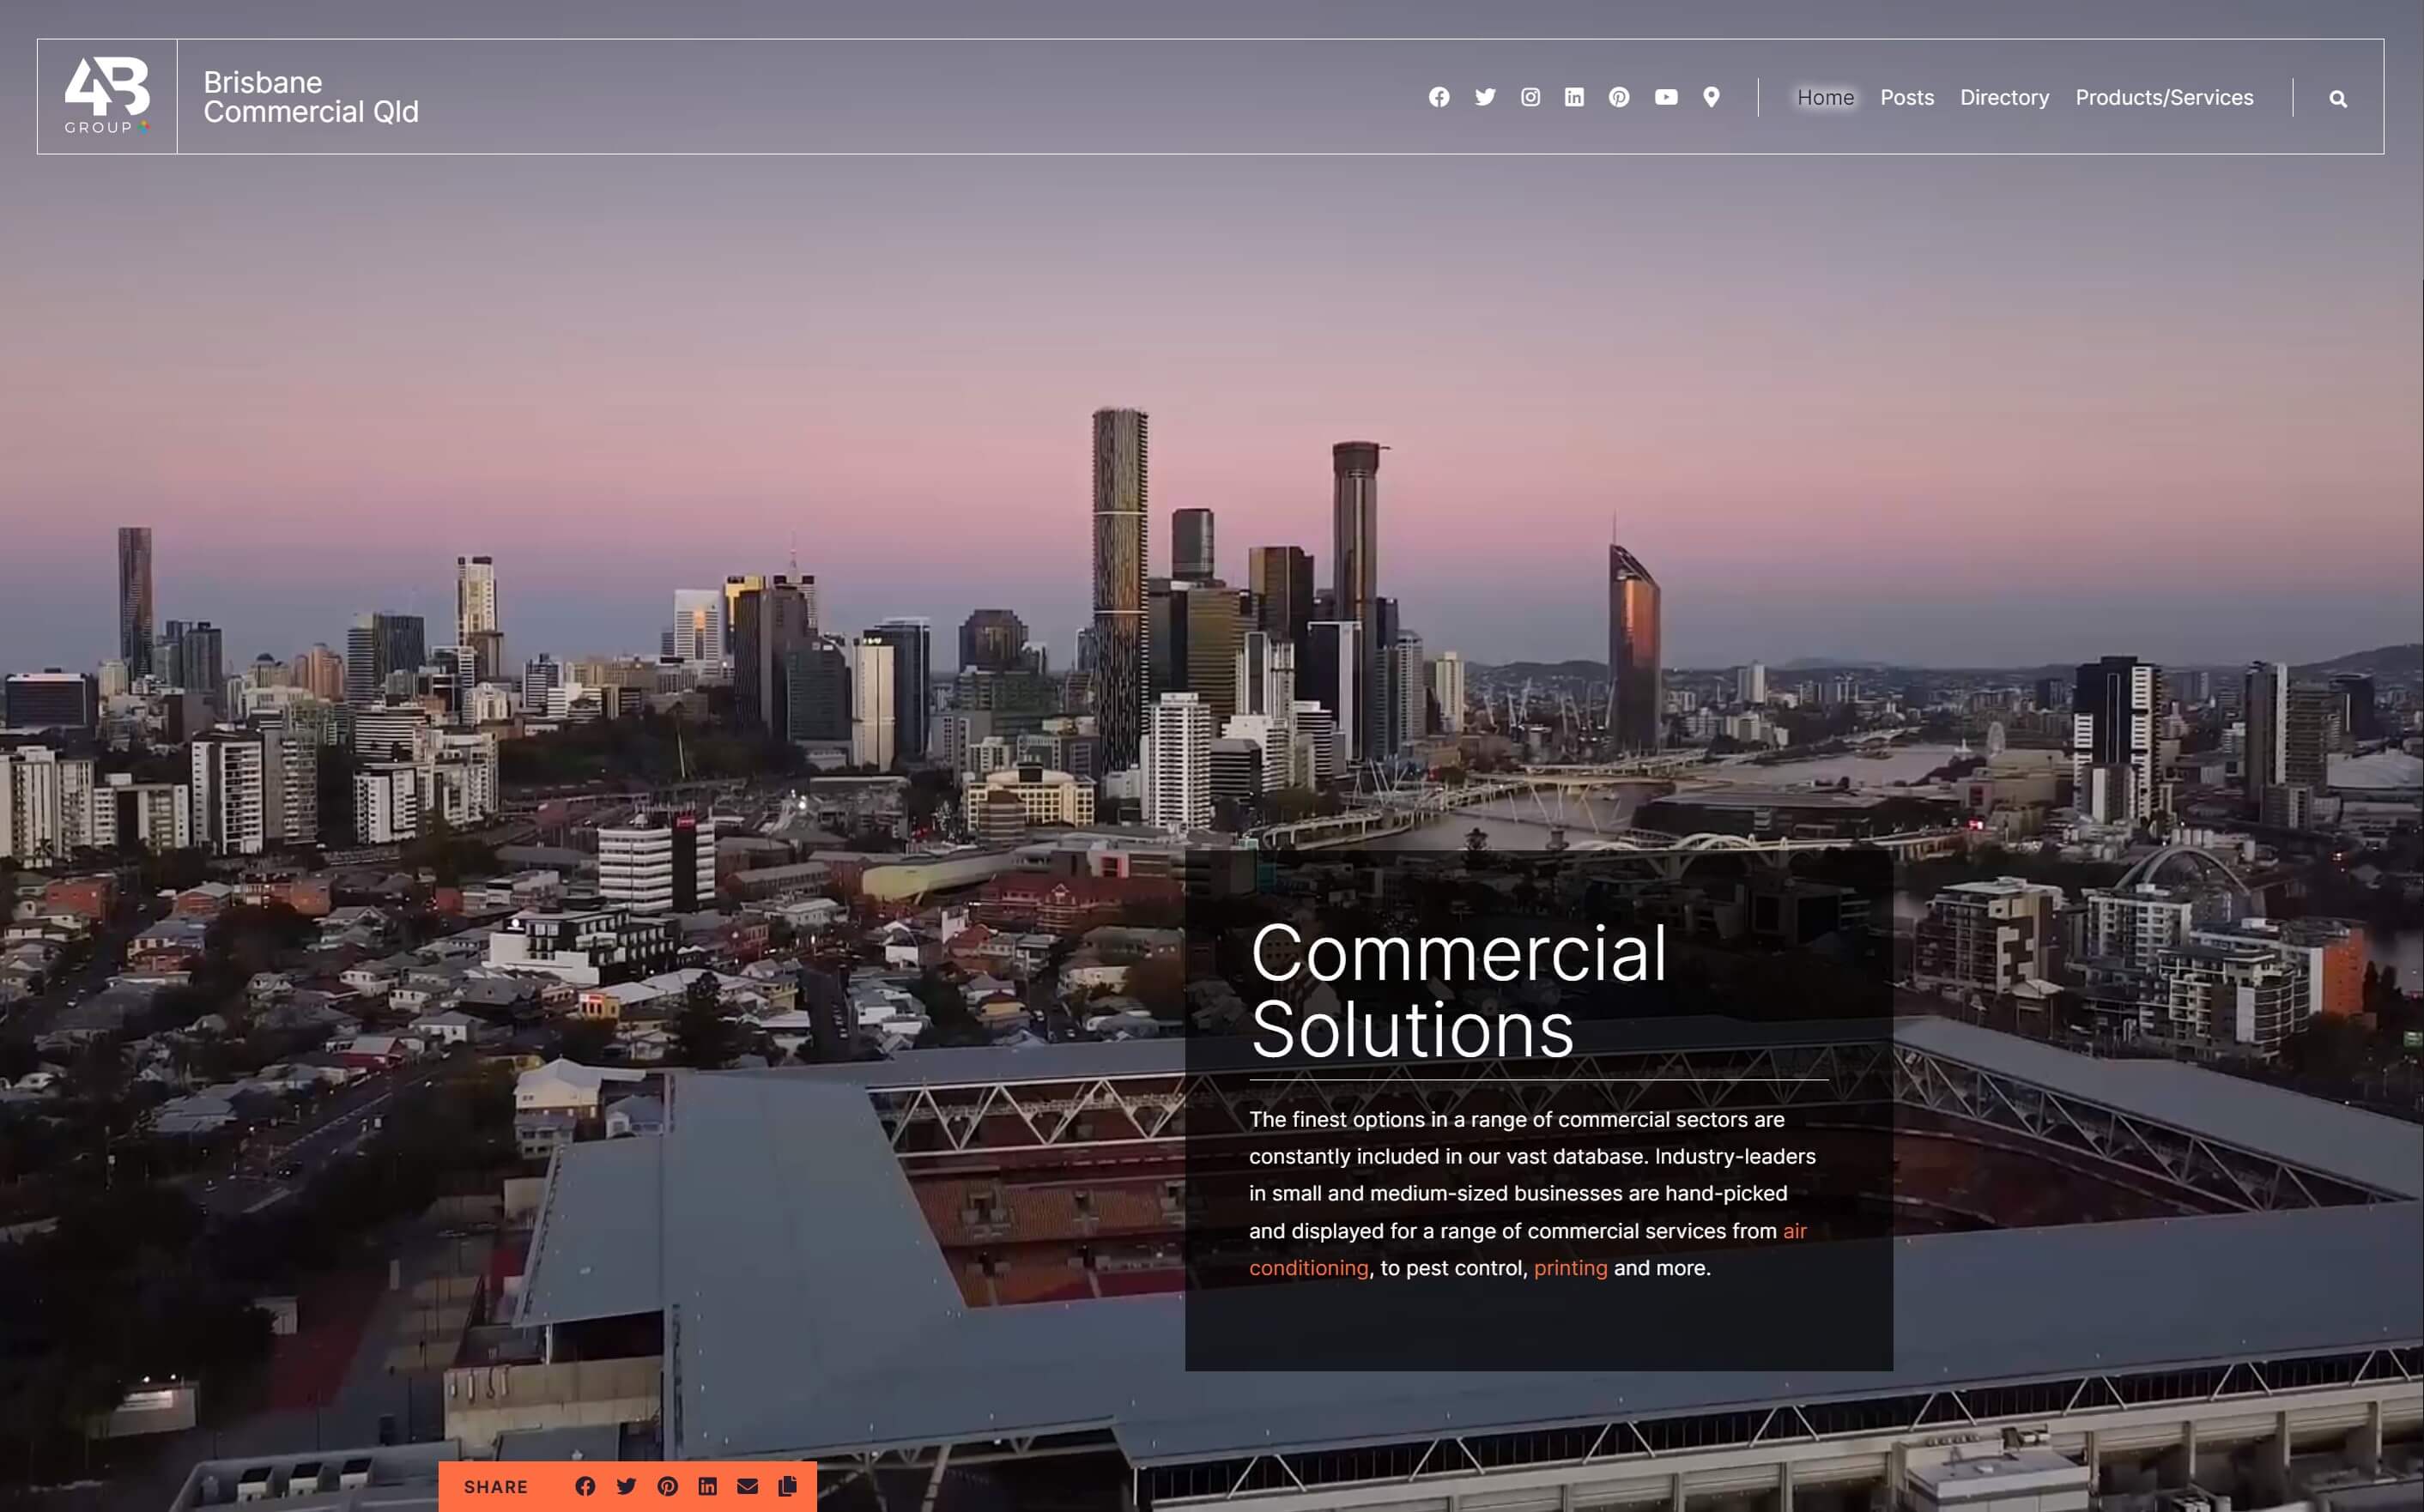This screenshot has height=1512, width=2424.
Task: Open the Pinterest page in header
Action: [x=1619, y=97]
